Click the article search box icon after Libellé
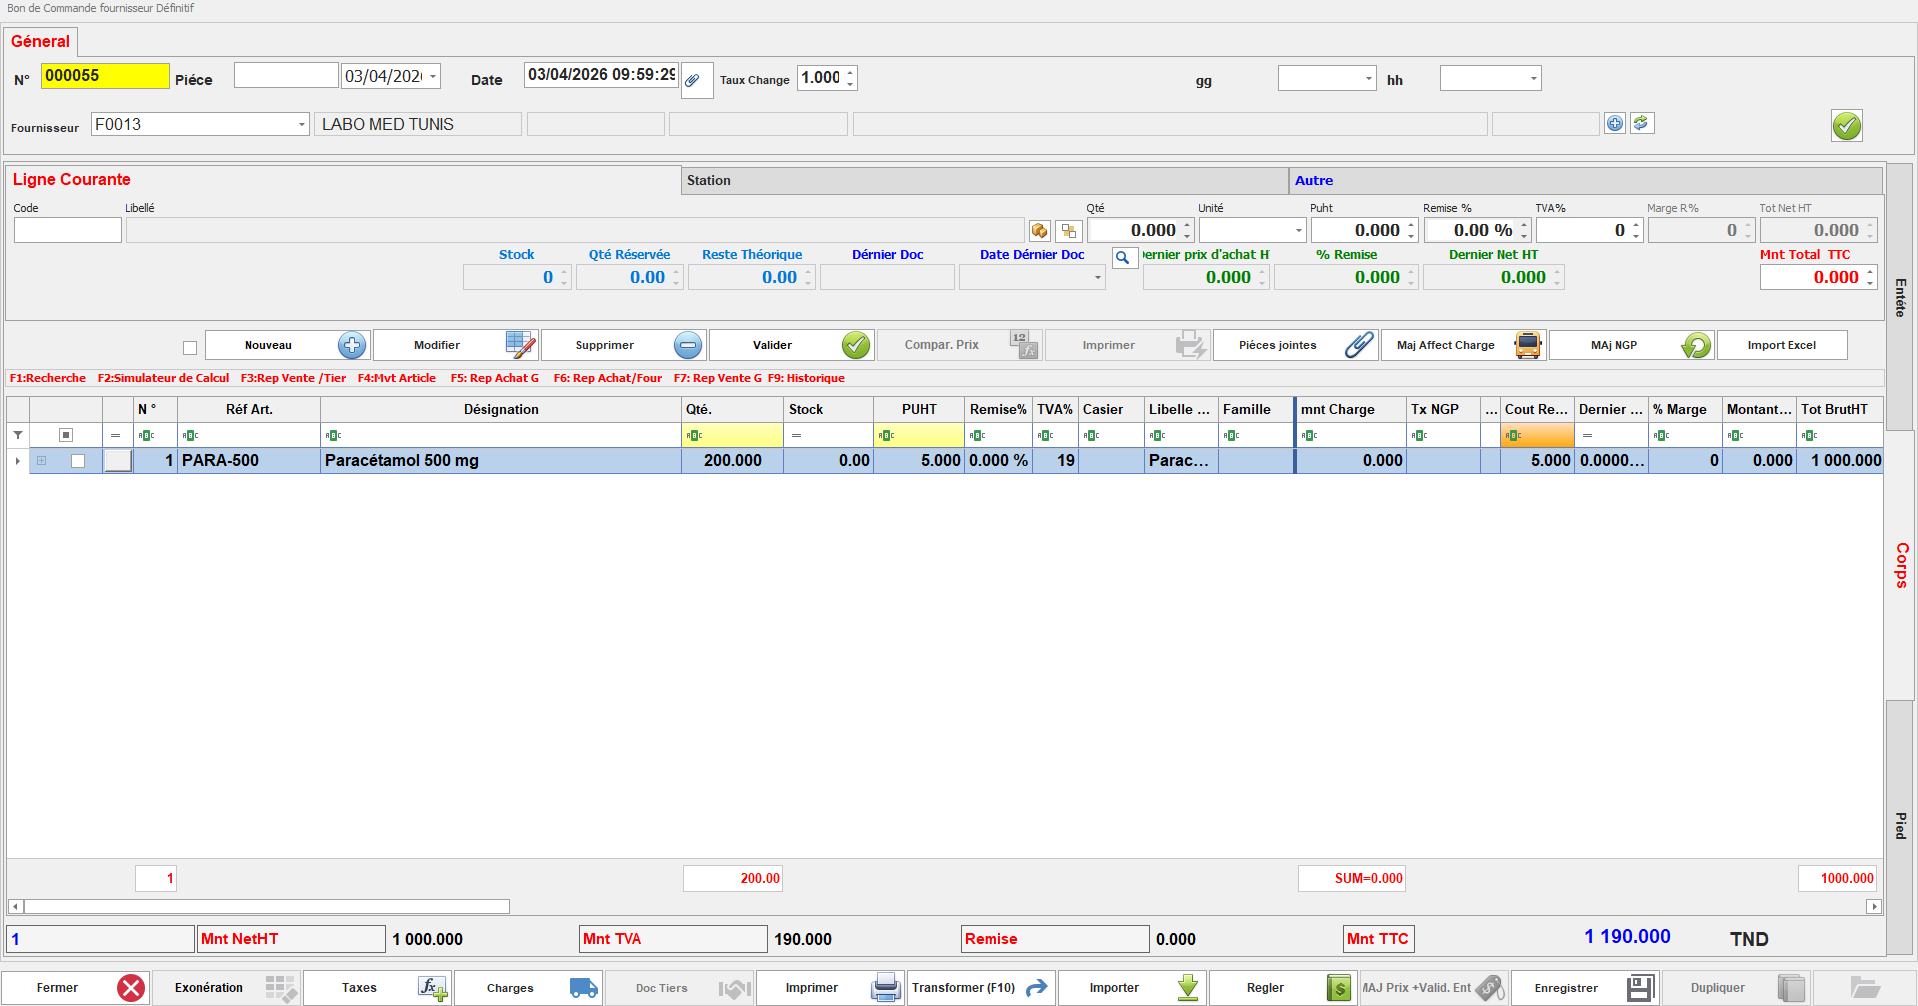Image resolution: width=1918 pixels, height=1006 pixels. [x=1040, y=231]
